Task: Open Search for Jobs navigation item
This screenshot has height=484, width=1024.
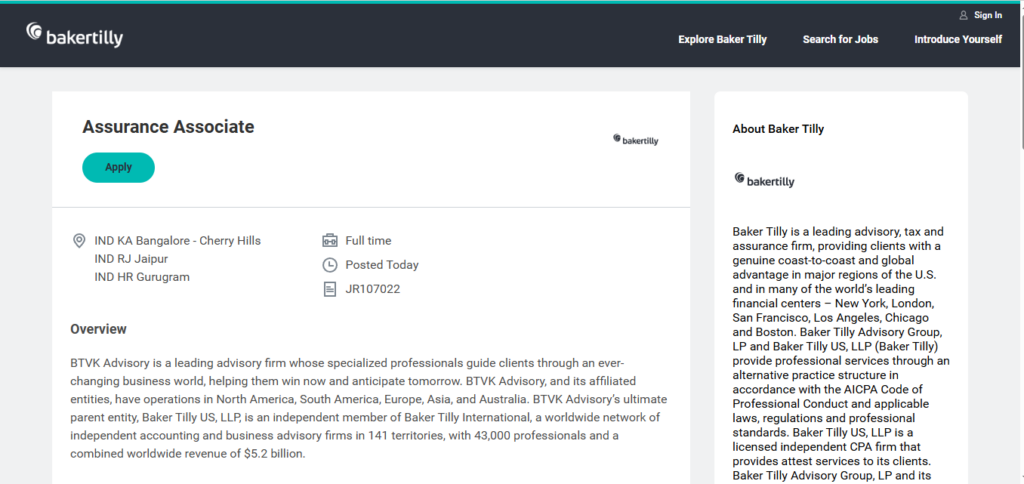Action: point(840,39)
